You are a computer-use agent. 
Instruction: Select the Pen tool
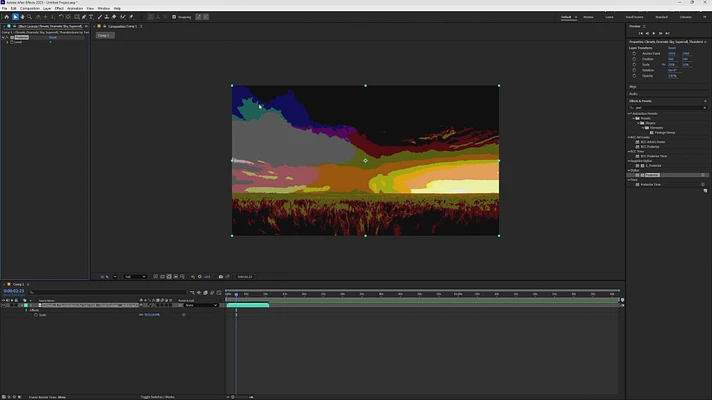(84, 17)
